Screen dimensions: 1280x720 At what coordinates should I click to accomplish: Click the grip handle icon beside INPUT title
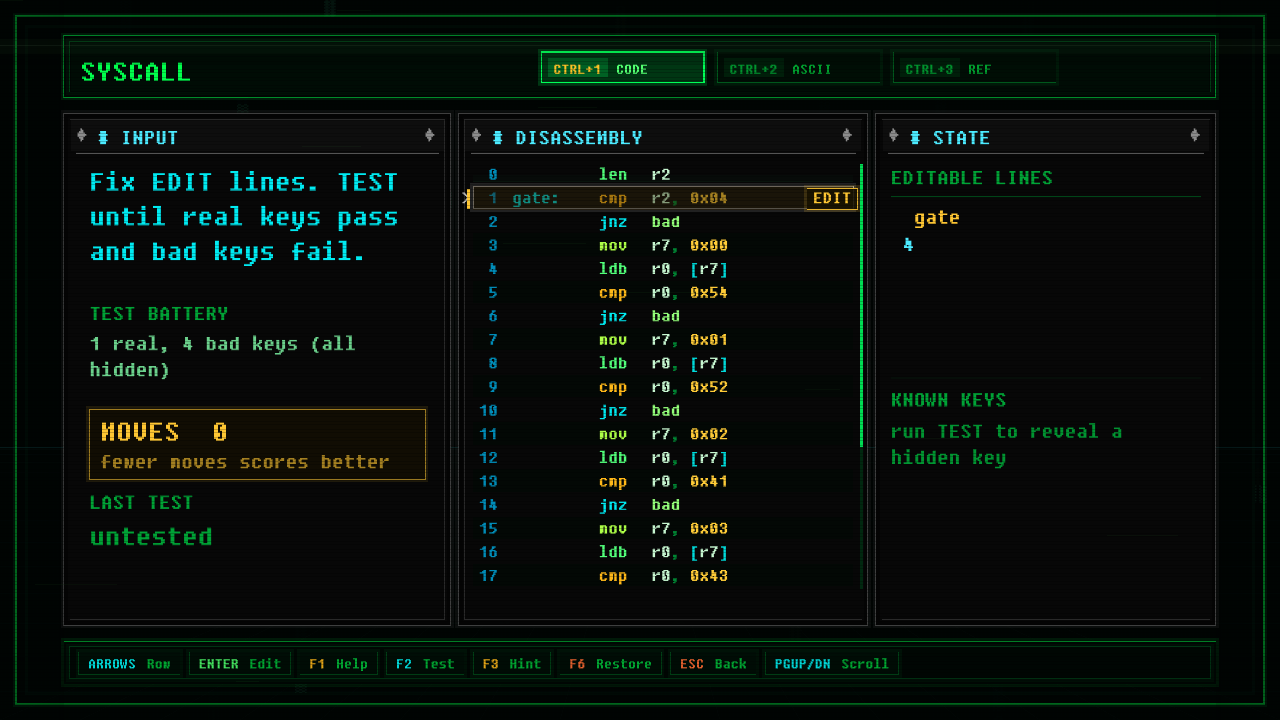pos(103,137)
